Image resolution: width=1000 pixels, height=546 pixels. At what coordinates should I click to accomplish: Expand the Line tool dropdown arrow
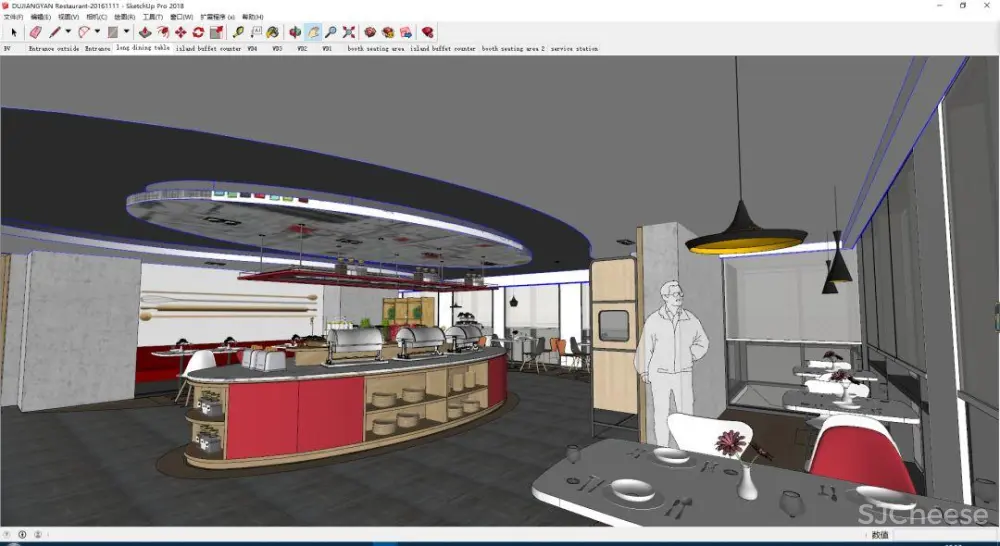(68, 33)
